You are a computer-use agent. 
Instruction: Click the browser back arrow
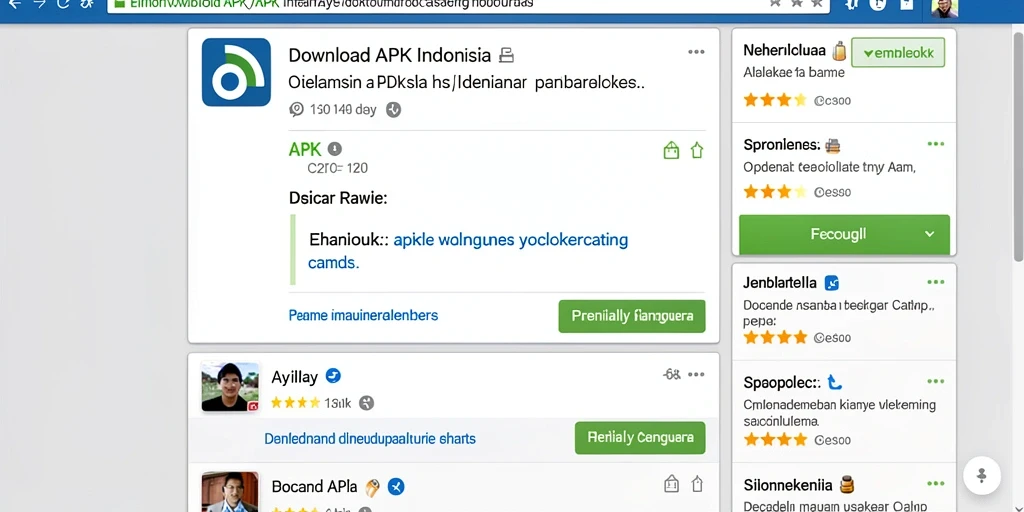12,4
